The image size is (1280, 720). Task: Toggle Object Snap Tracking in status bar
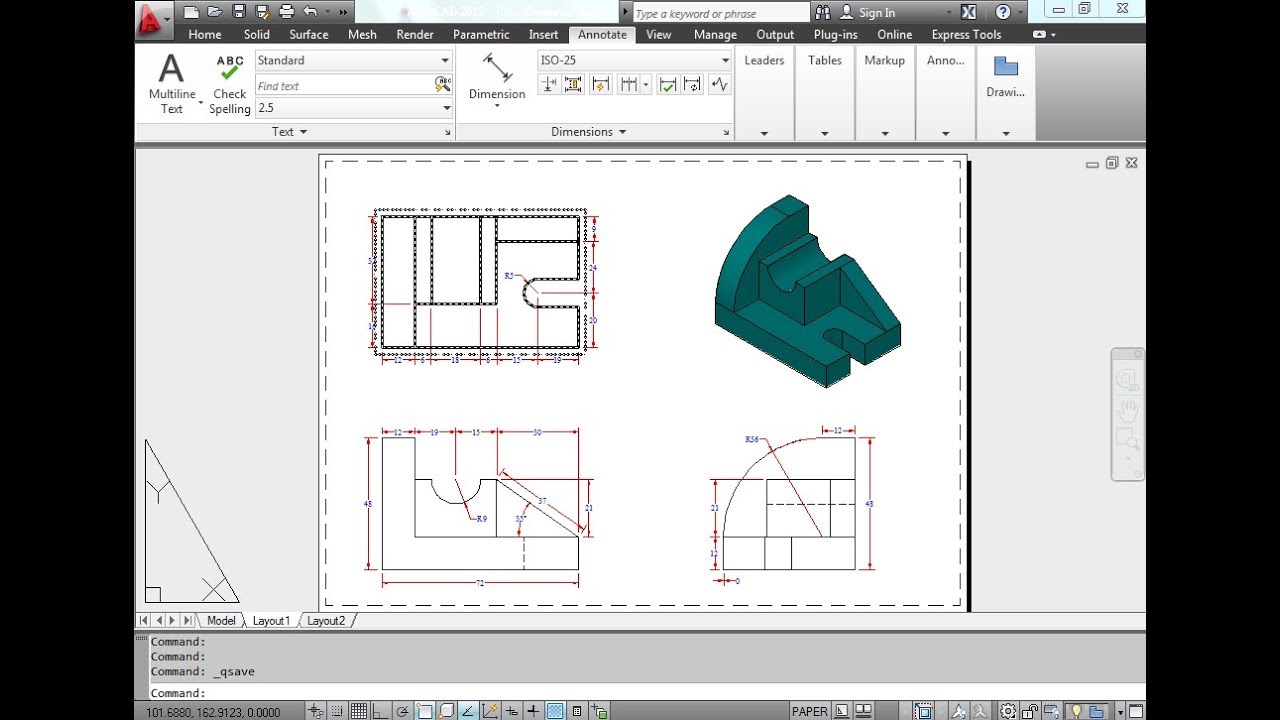(468, 712)
